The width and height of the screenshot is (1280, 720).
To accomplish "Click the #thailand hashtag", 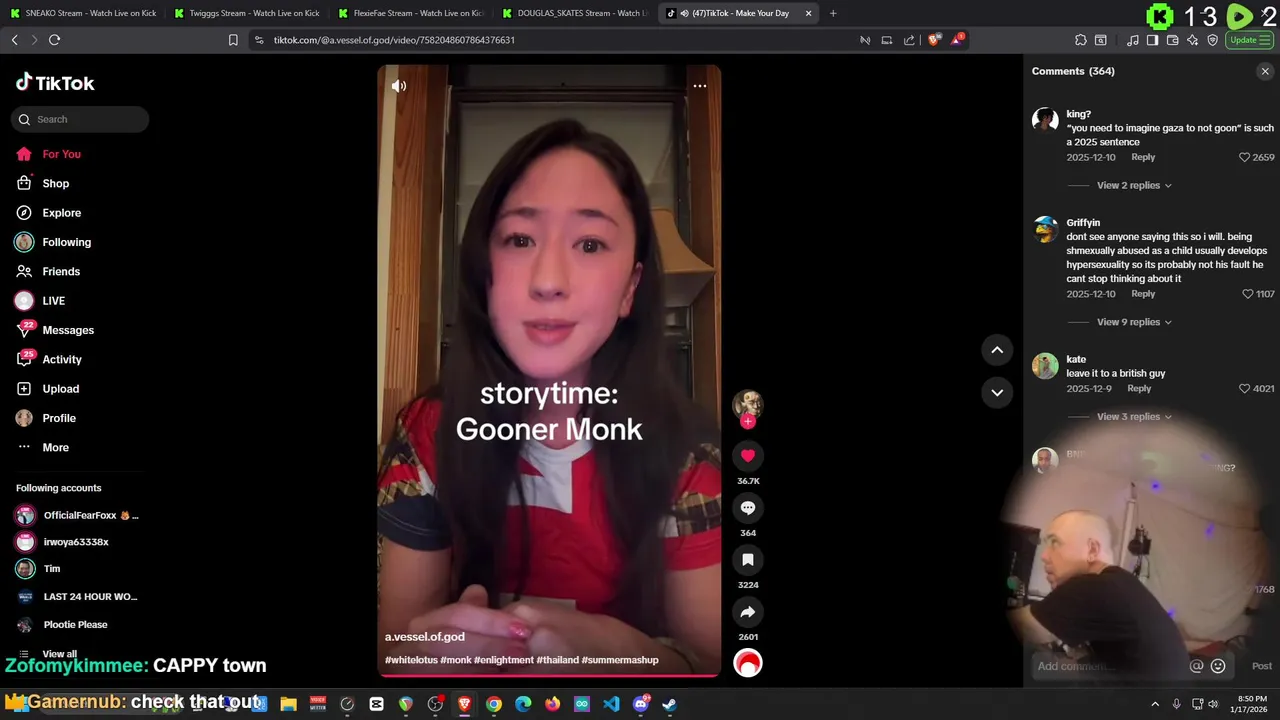I will pyautogui.click(x=556, y=660).
